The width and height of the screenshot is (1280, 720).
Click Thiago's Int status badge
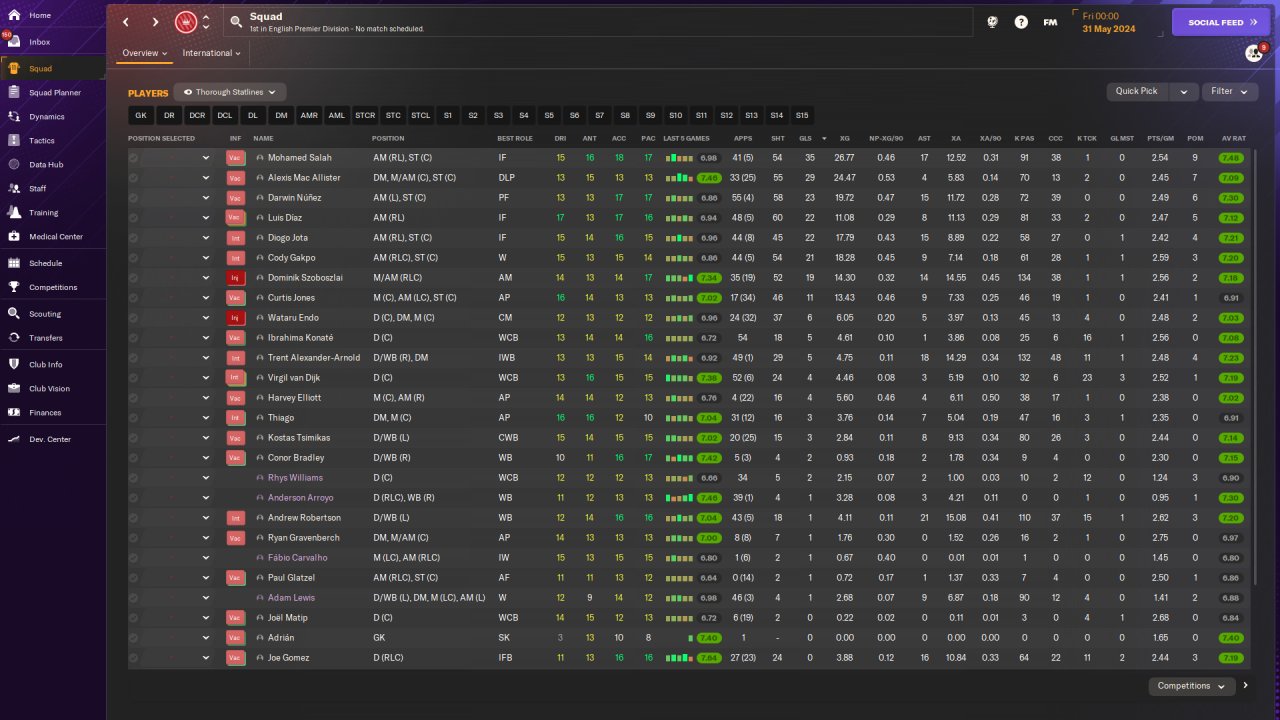click(235, 418)
